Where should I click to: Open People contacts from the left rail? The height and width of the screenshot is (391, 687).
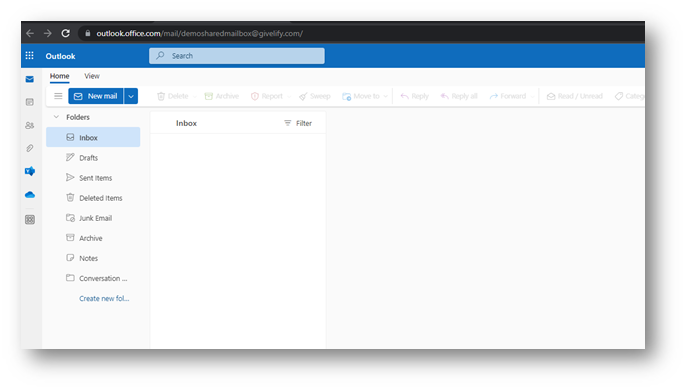(x=30, y=125)
